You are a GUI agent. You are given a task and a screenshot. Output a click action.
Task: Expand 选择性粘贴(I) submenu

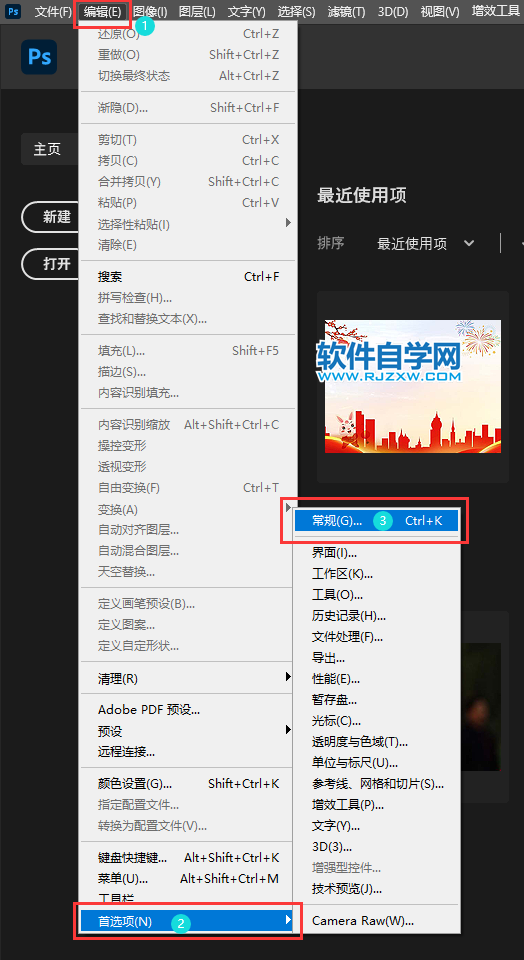click(x=188, y=224)
